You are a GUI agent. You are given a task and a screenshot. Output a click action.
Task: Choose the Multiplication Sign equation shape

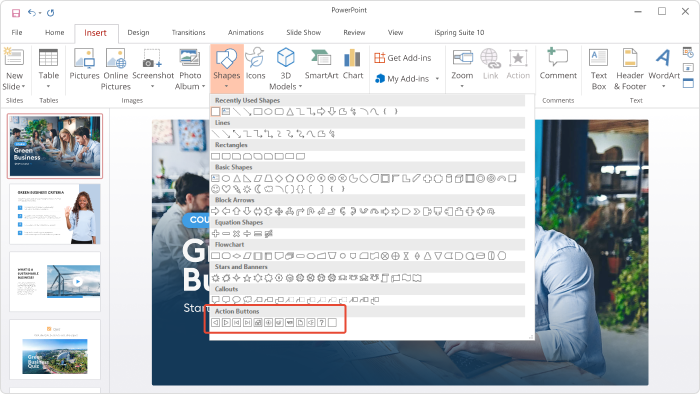pyautogui.click(x=237, y=233)
